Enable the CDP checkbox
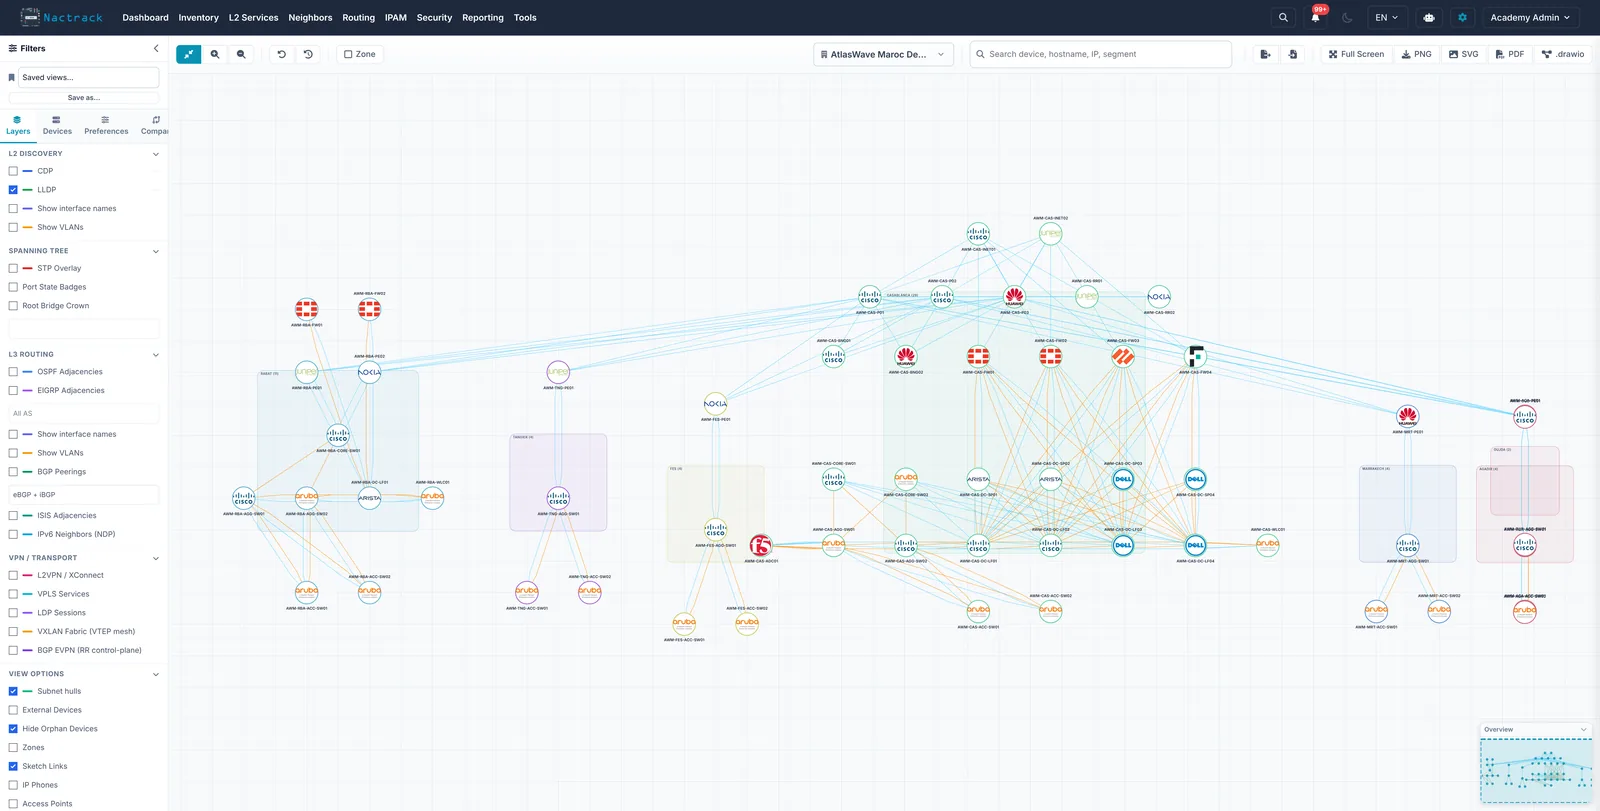This screenshot has height=811, width=1600. [13, 171]
